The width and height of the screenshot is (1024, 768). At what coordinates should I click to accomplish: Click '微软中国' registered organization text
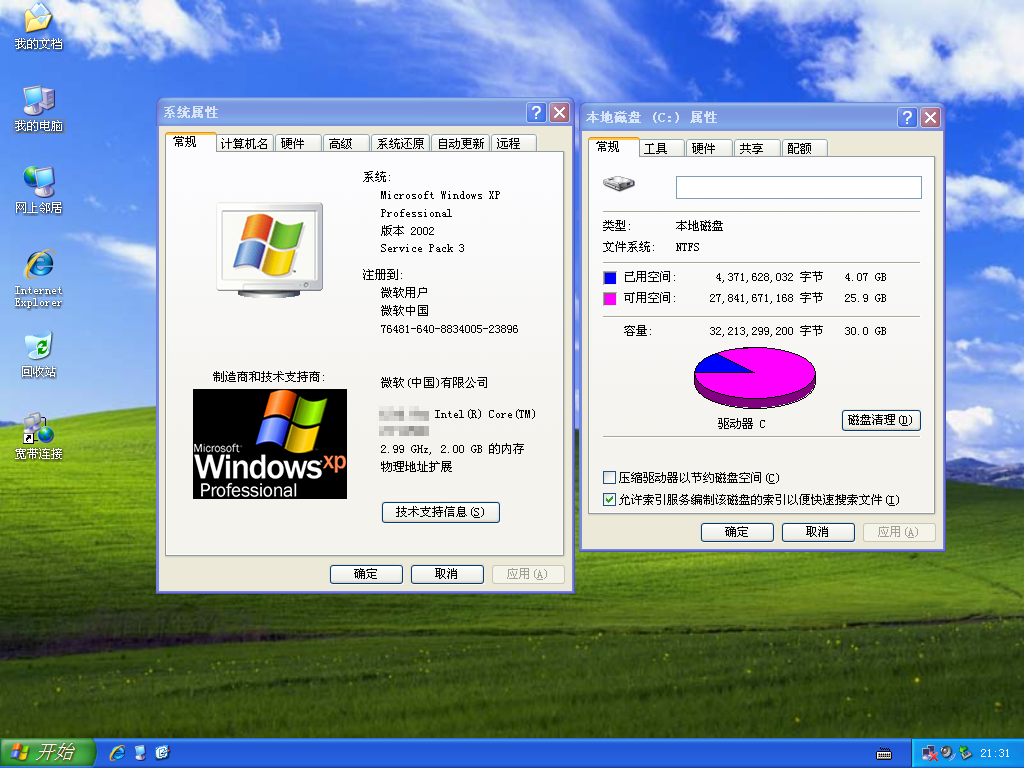404,311
